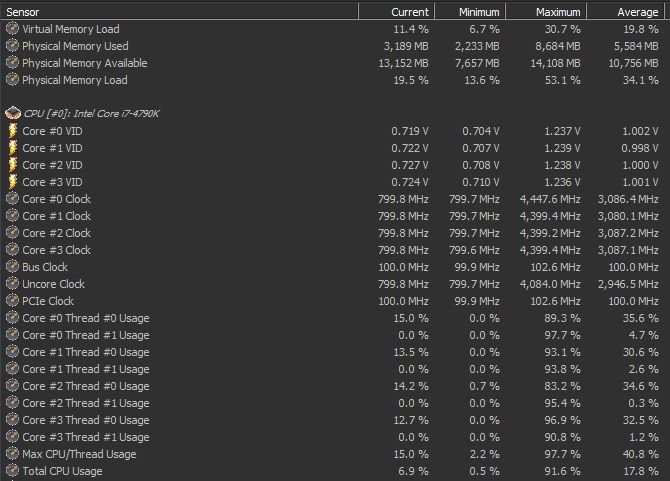Click the Virtual Memory Load clock icon

click(x=12, y=29)
